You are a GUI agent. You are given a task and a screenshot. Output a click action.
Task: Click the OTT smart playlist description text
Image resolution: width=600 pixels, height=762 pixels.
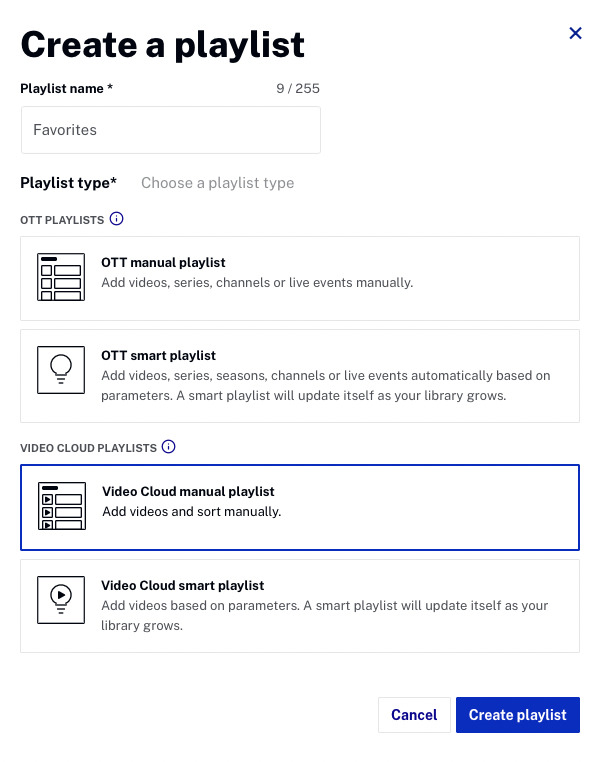(x=326, y=385)
